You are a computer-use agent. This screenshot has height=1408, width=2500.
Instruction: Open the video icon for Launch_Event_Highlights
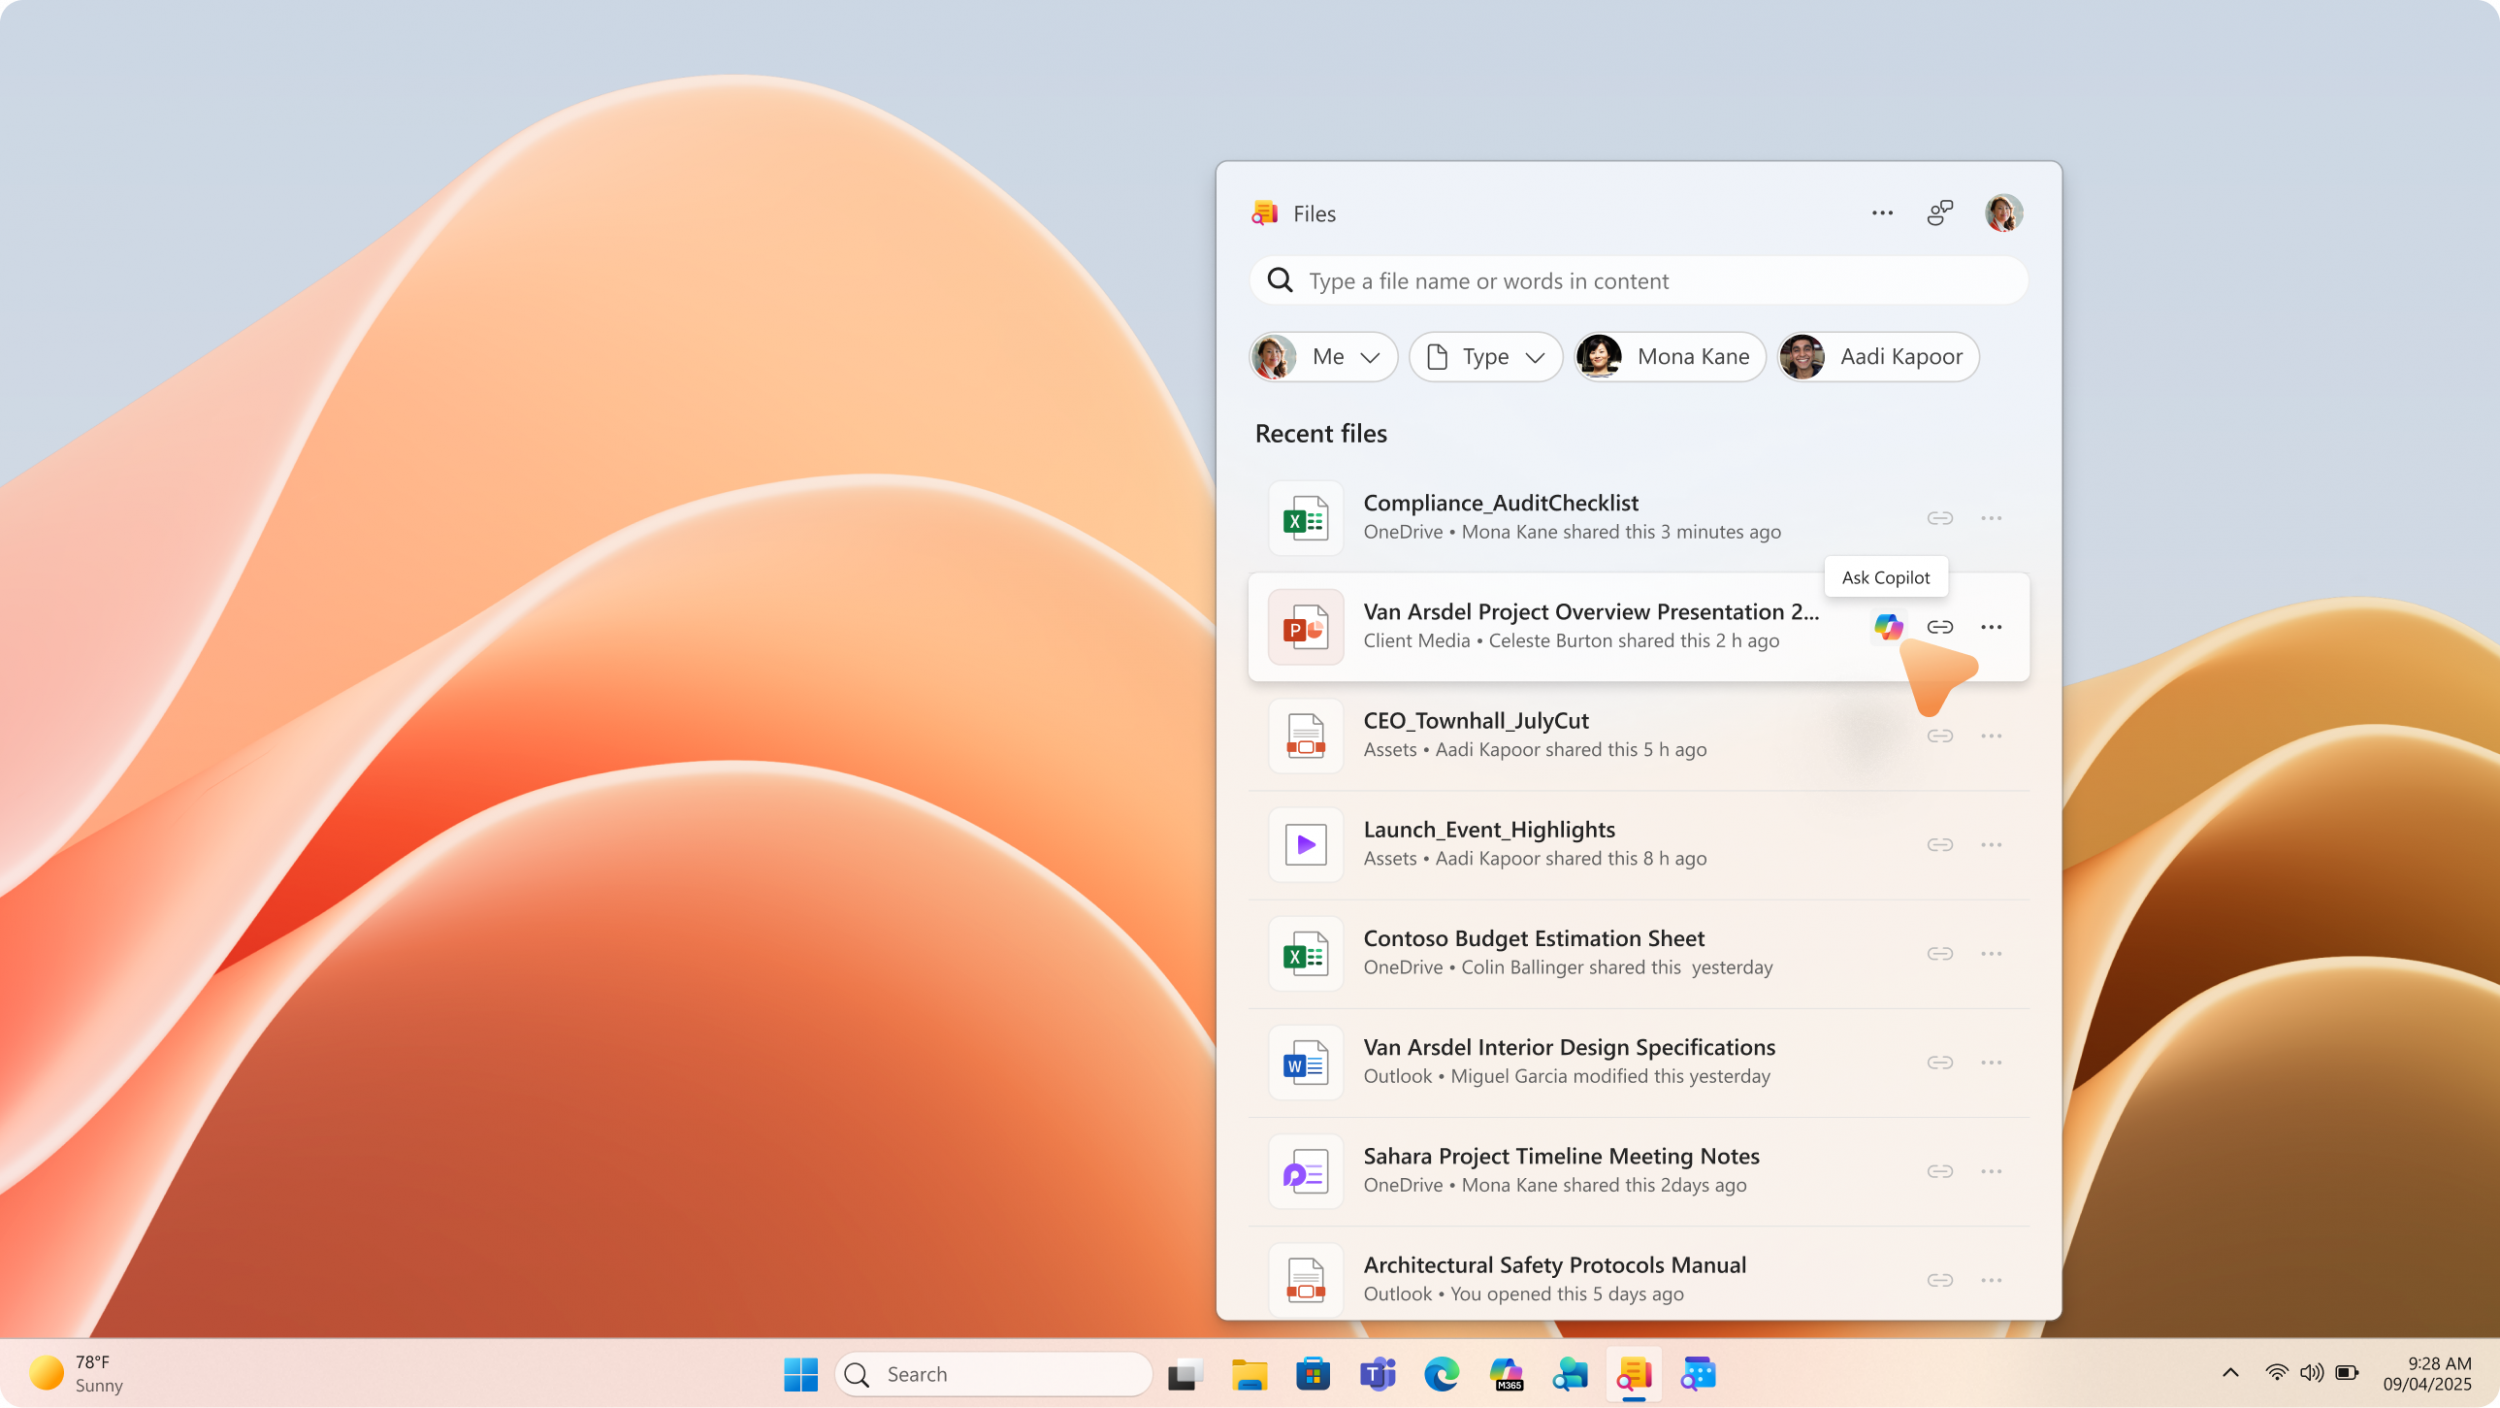1305,844
